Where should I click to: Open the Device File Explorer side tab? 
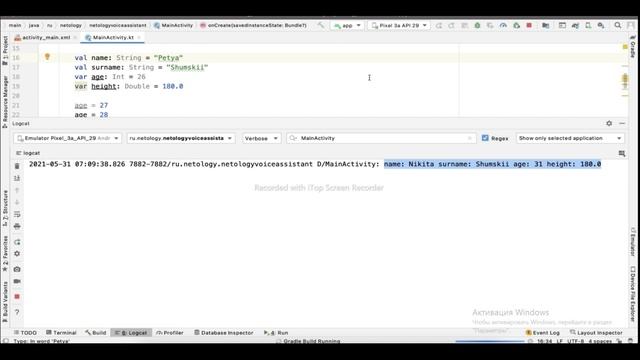pos(633,294)
